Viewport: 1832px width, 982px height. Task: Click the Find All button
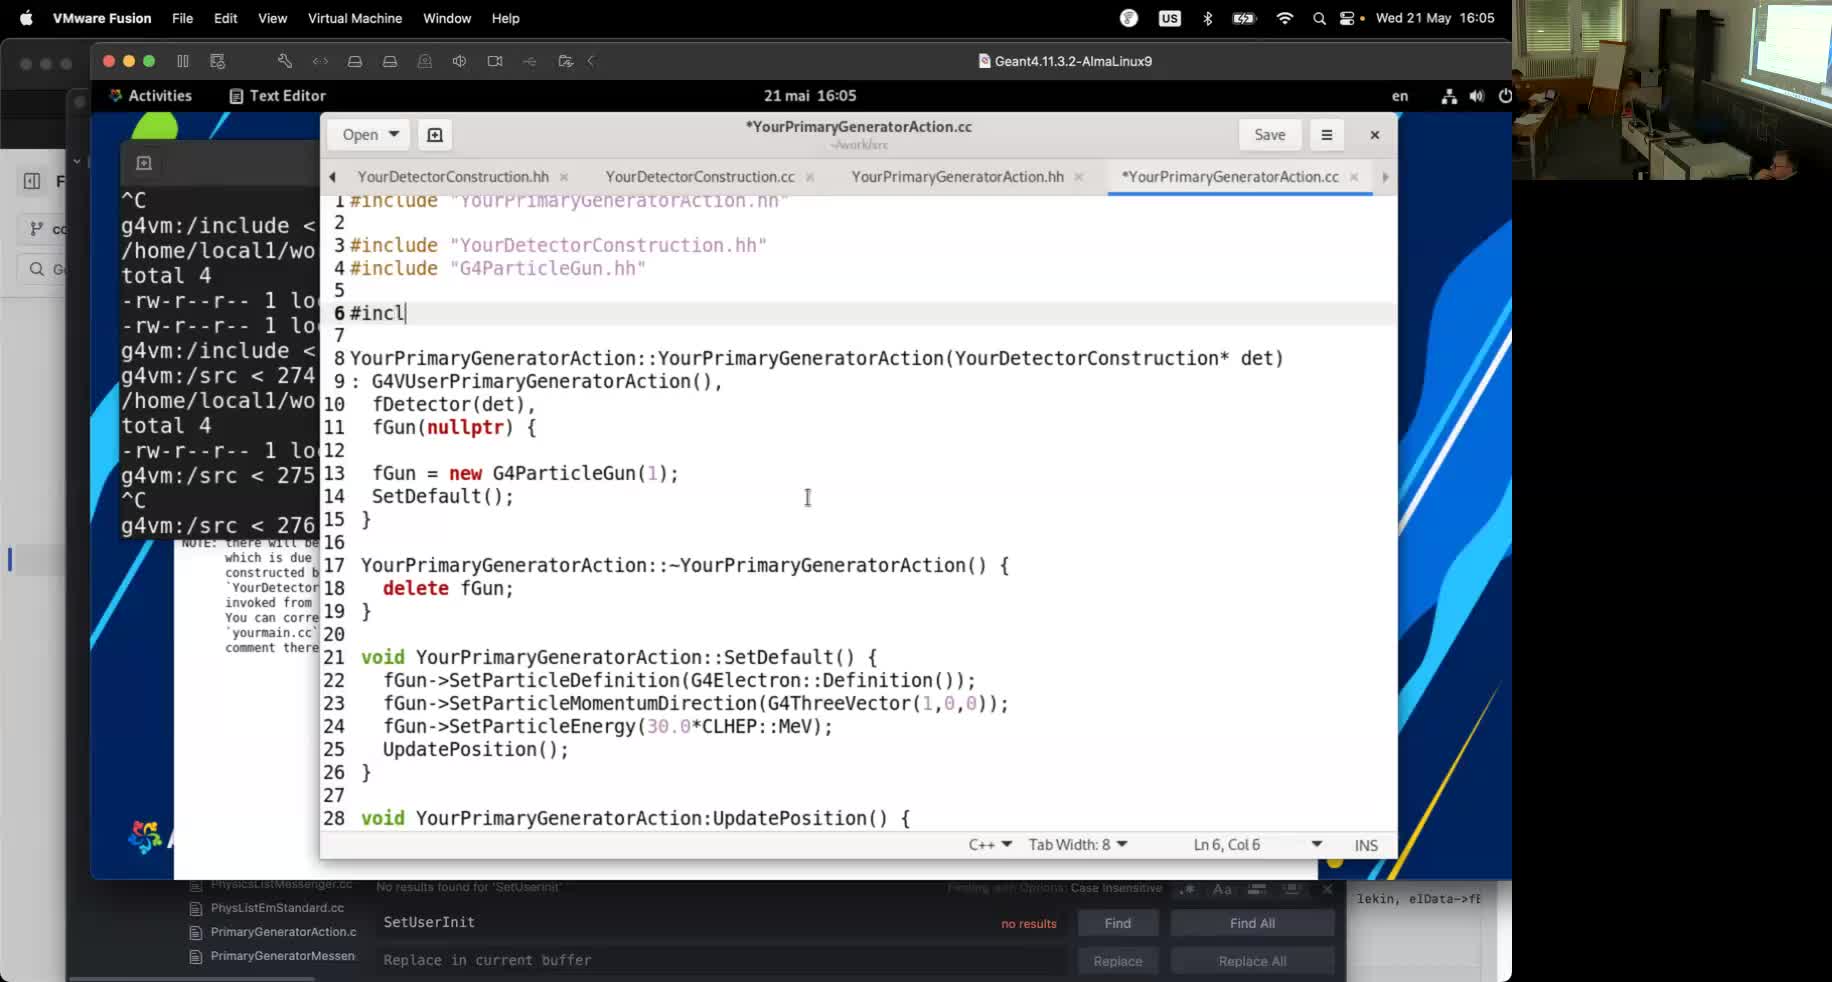click(x=1252, y=923)
